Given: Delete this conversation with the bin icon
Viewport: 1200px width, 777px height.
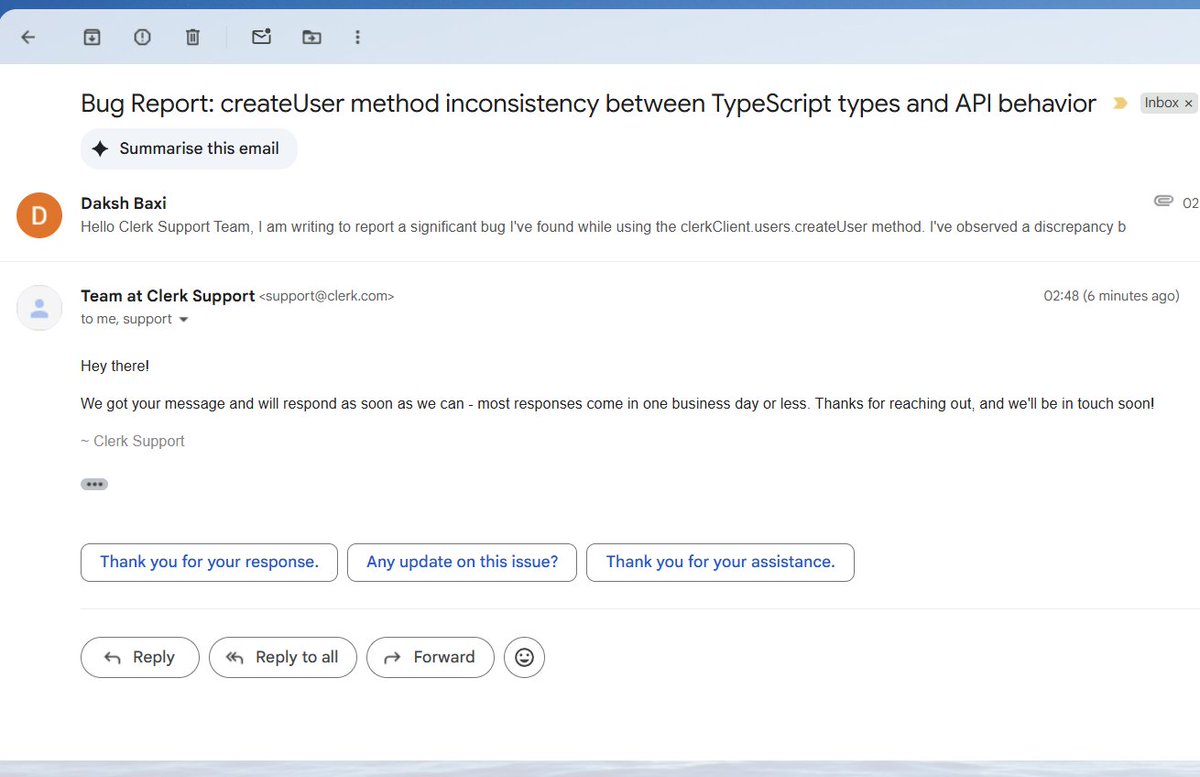Looking at the screenshot, I should 193,37.
